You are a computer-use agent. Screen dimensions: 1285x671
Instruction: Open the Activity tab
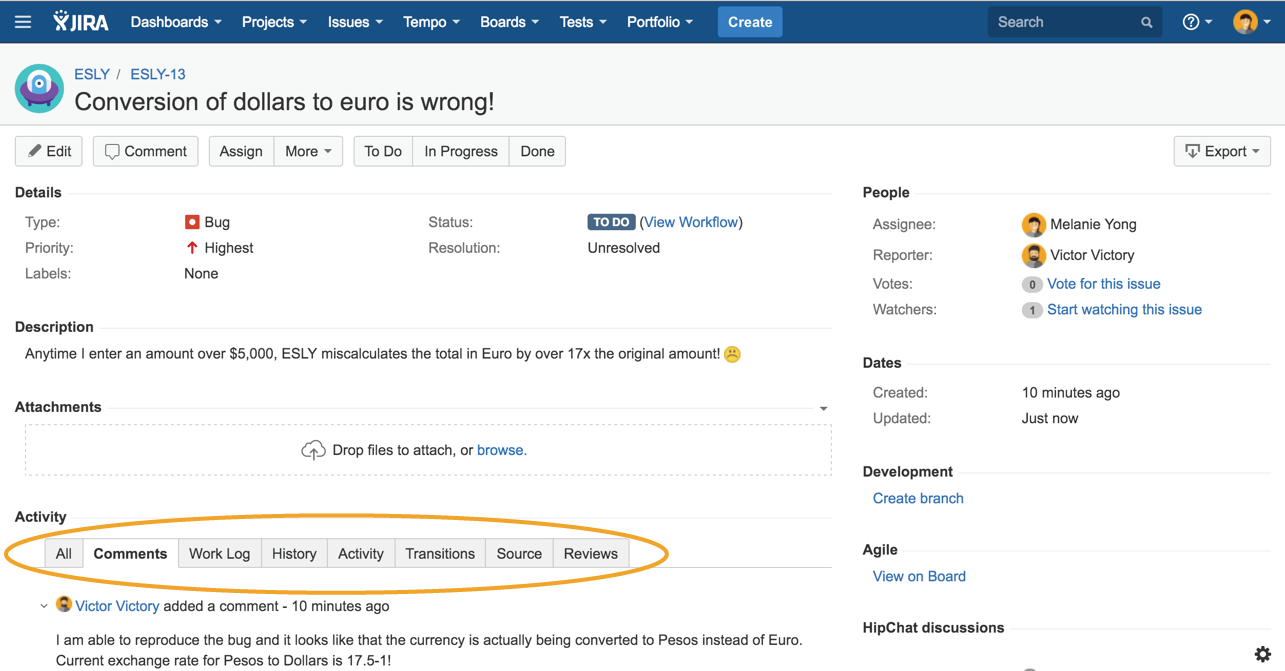361,553
